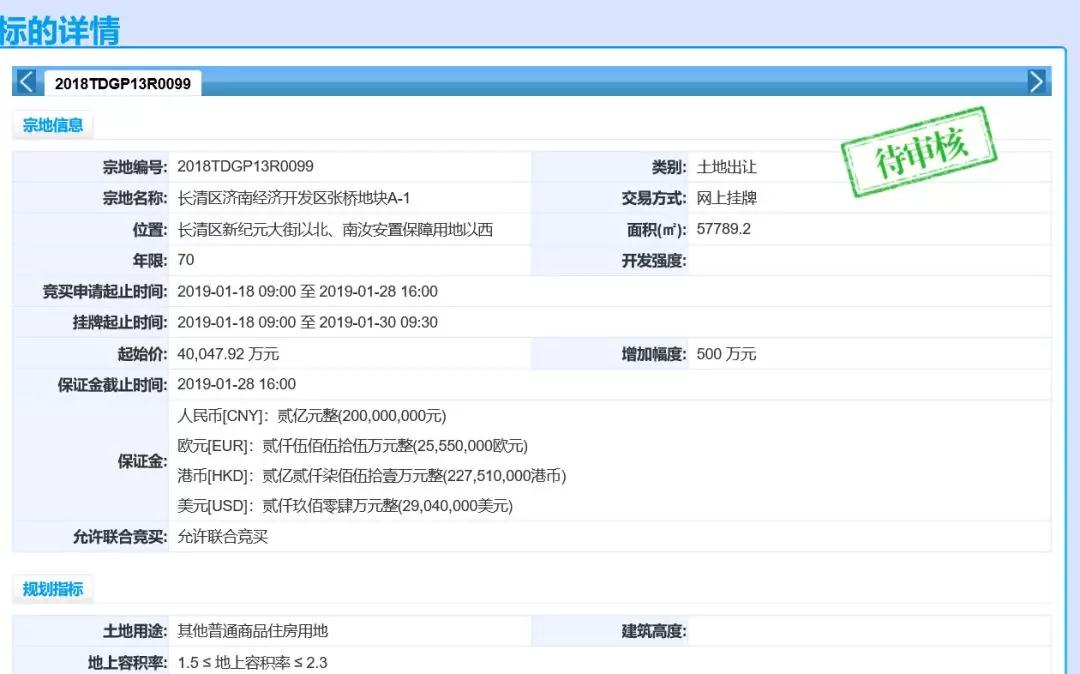1080x674 pixels.
Task: Click the increment value 500 万元
Action: tap(726, 354)
